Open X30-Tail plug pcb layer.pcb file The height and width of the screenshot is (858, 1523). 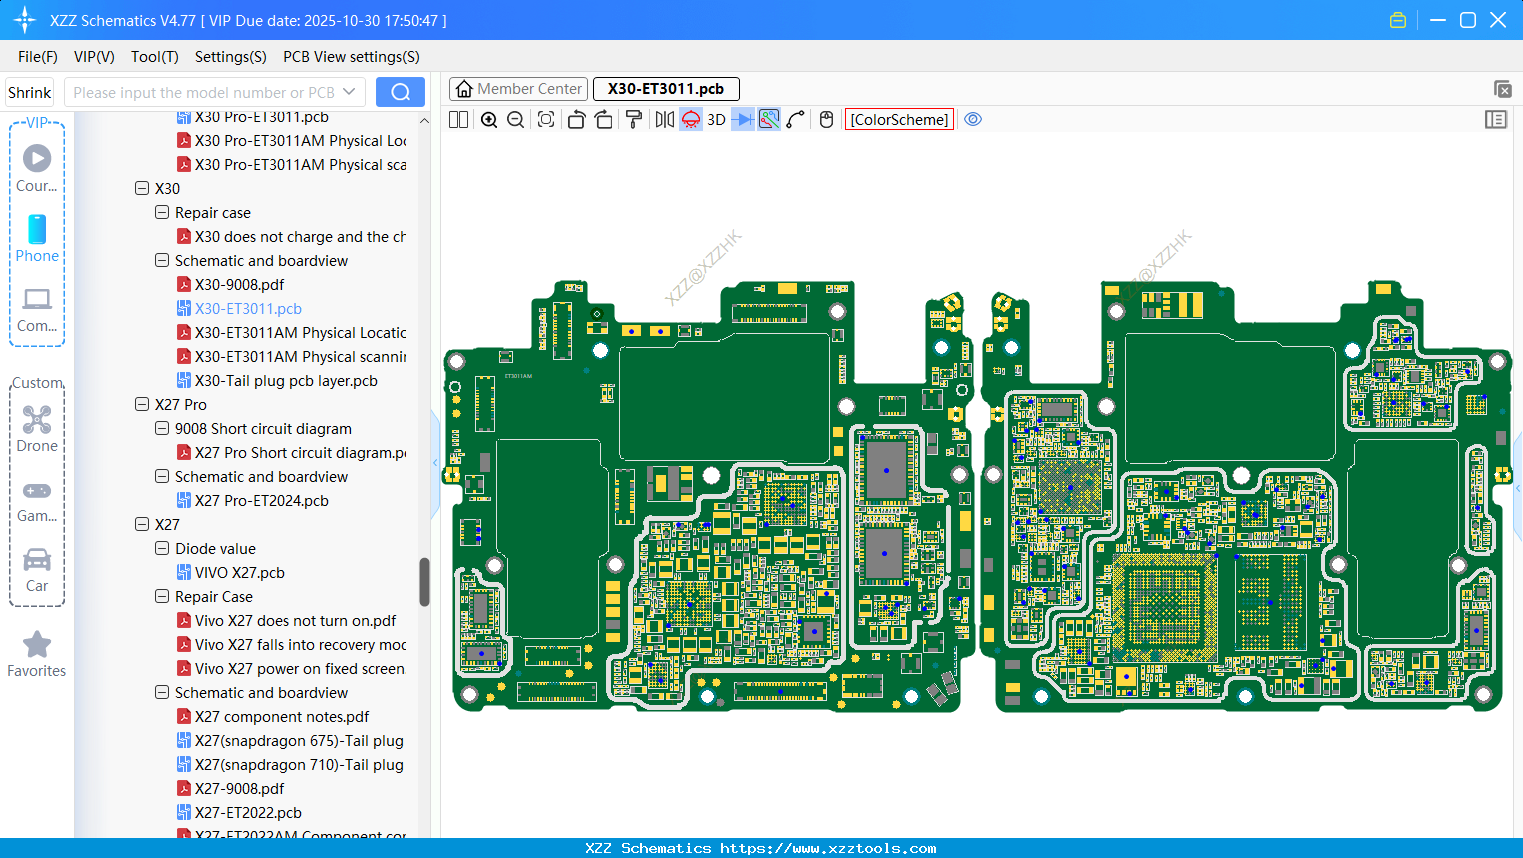[x=286, y=380]
